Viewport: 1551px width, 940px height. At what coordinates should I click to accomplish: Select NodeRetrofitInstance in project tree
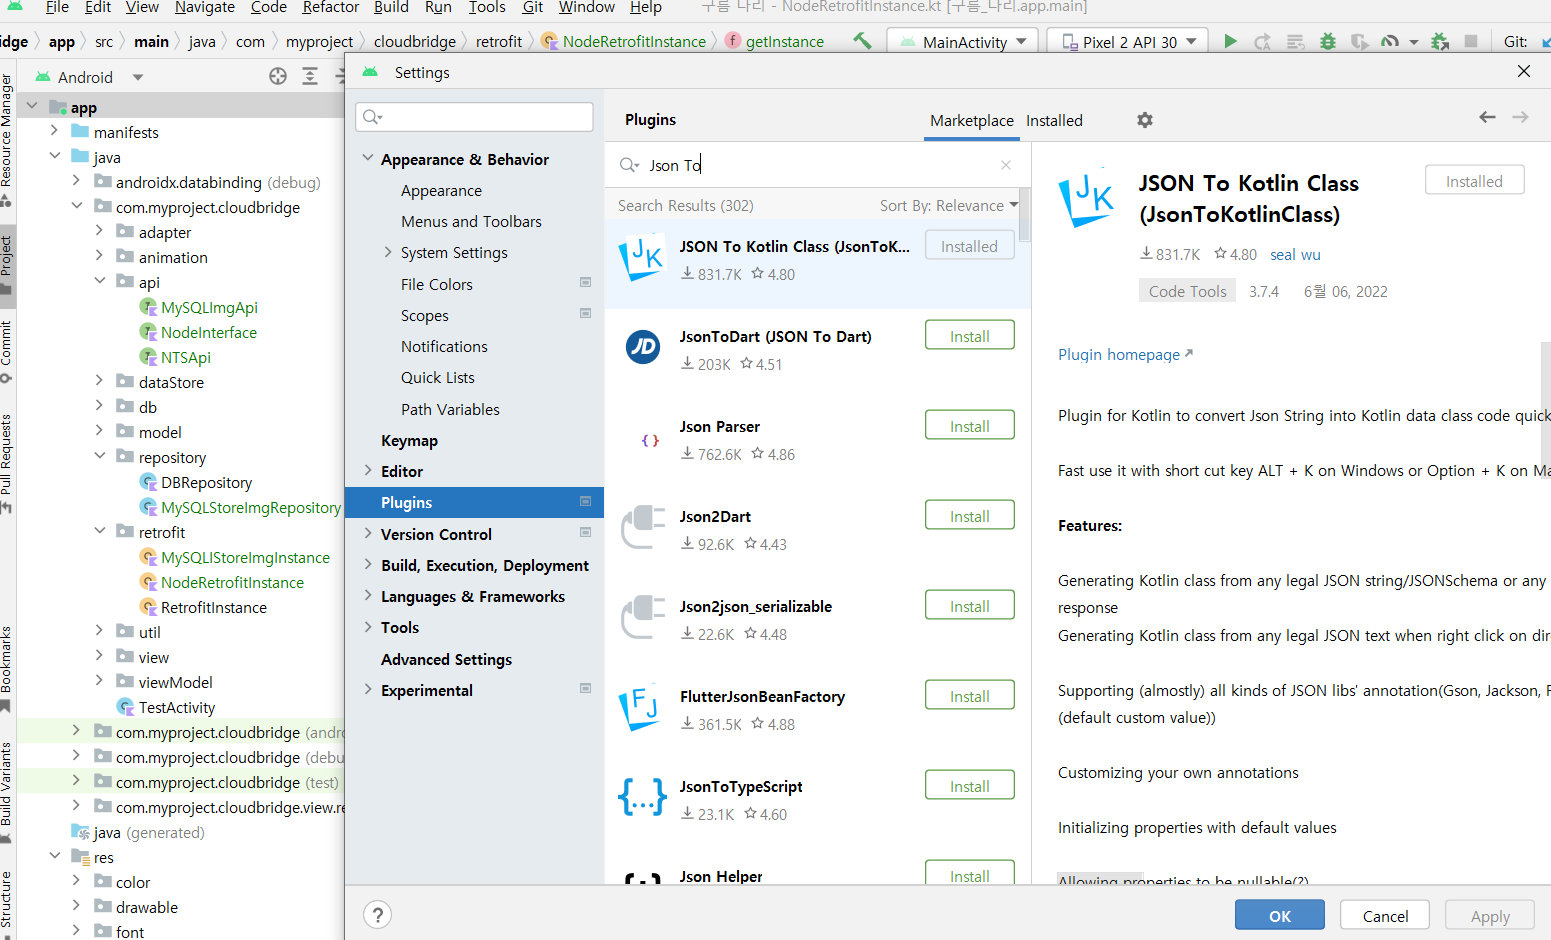232,582
